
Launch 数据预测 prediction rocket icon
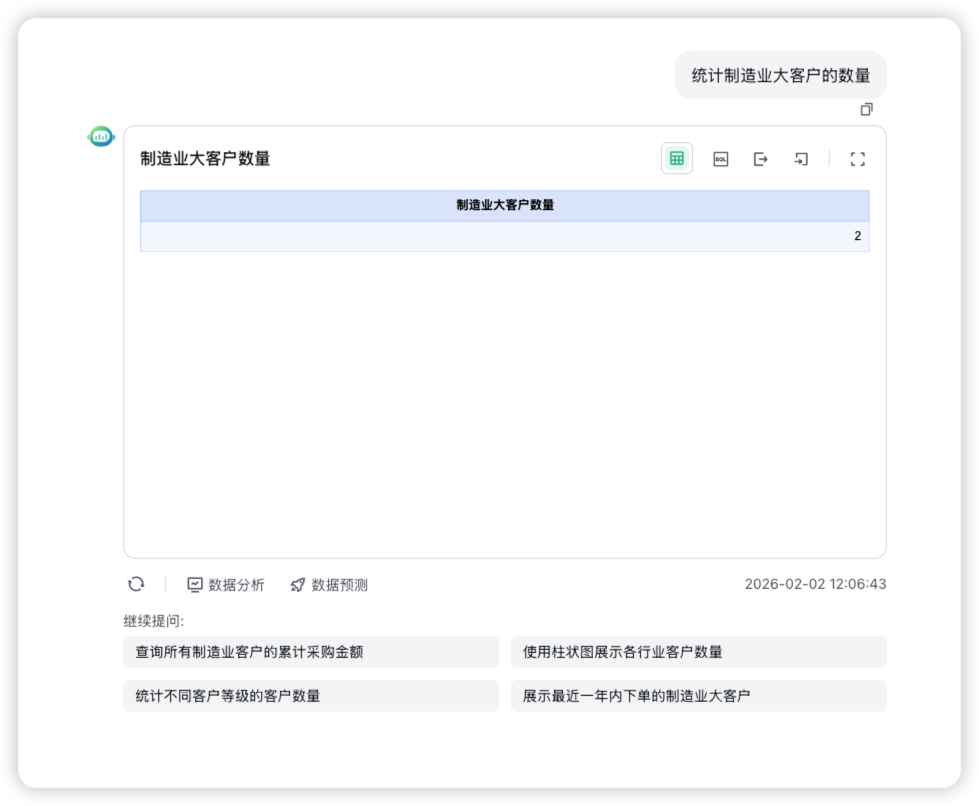pyautogui.click(x=330, y=585)
